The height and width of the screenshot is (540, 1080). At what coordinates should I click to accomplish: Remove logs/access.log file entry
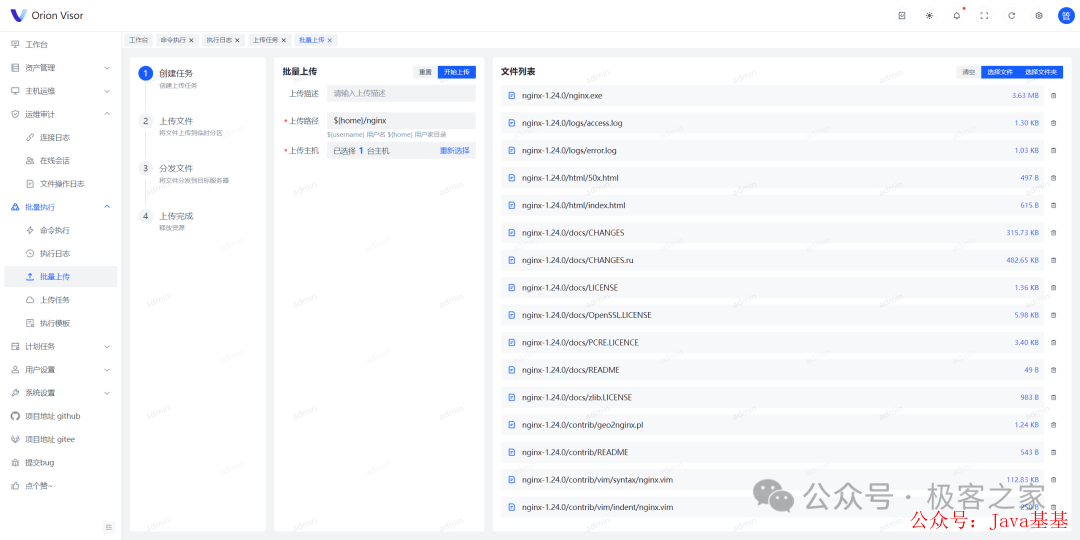[x=1053, y=123]
